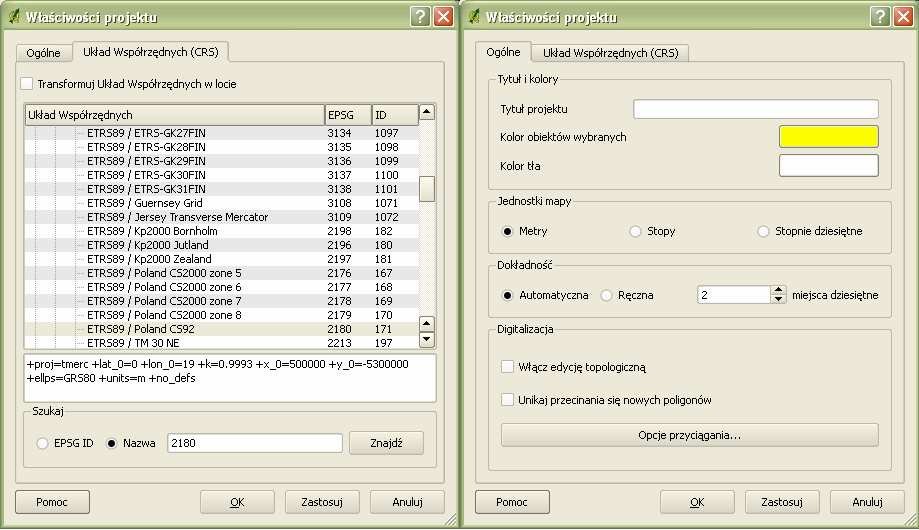
Task: Click search field containing 2180
Action: (x=255, y=443)
